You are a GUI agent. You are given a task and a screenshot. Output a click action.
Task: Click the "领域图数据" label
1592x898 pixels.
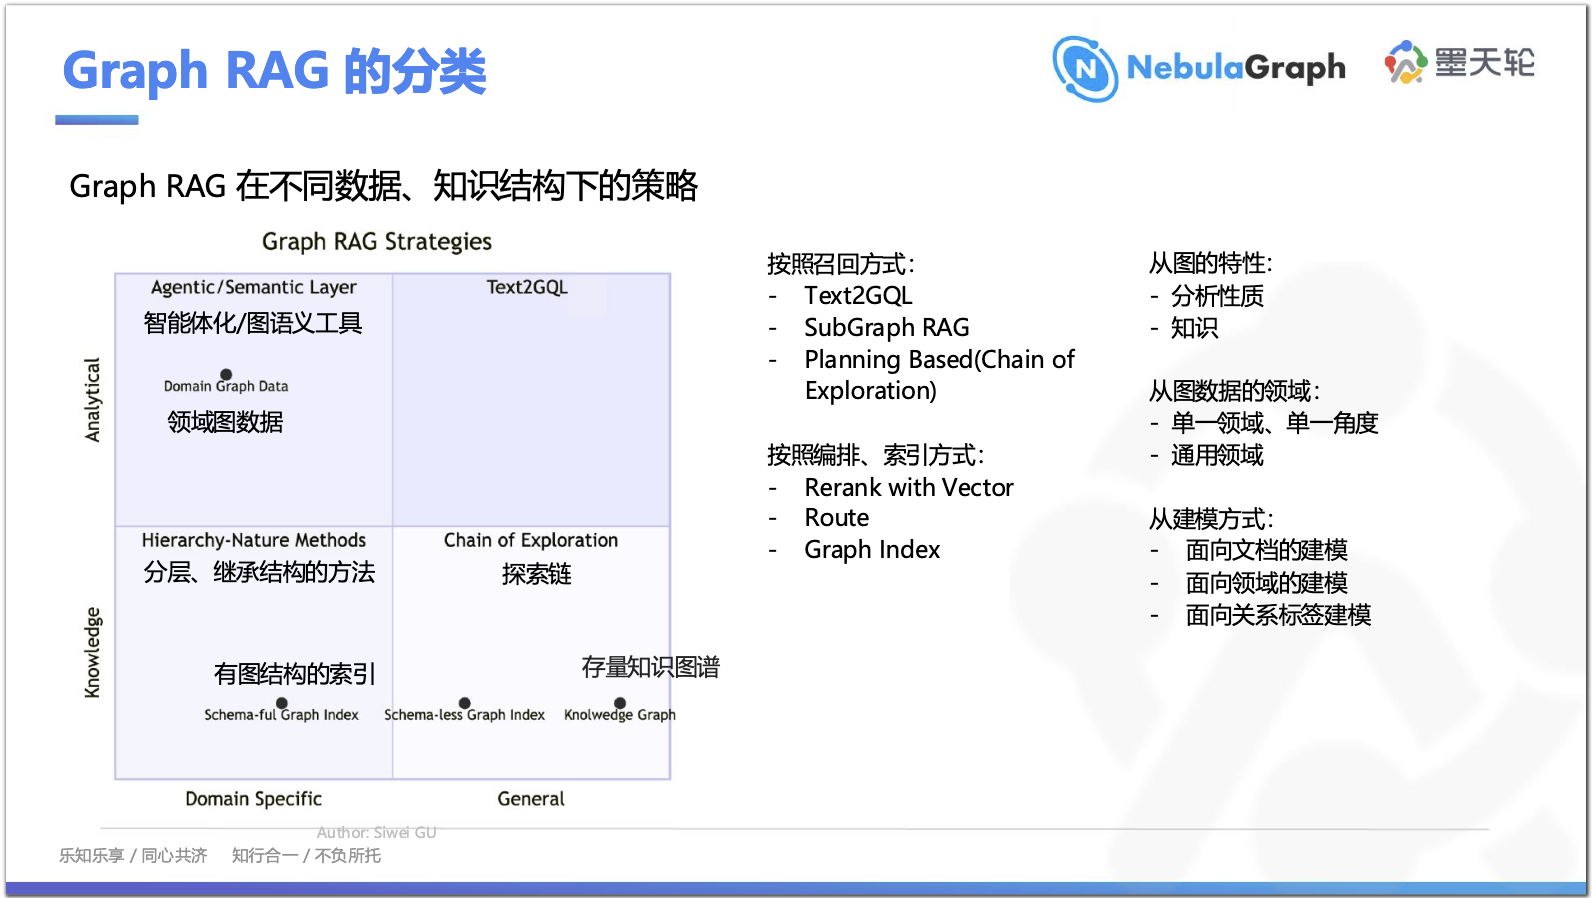click(226, 422)
